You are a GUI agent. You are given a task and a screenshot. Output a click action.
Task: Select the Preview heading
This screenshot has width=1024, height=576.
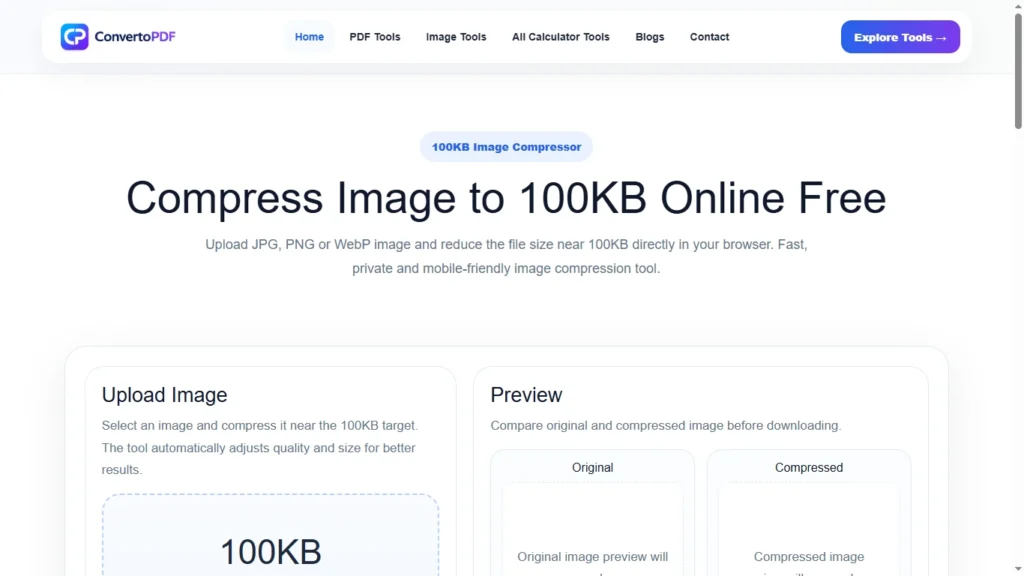pyautogui.click(x=526, y=395)
